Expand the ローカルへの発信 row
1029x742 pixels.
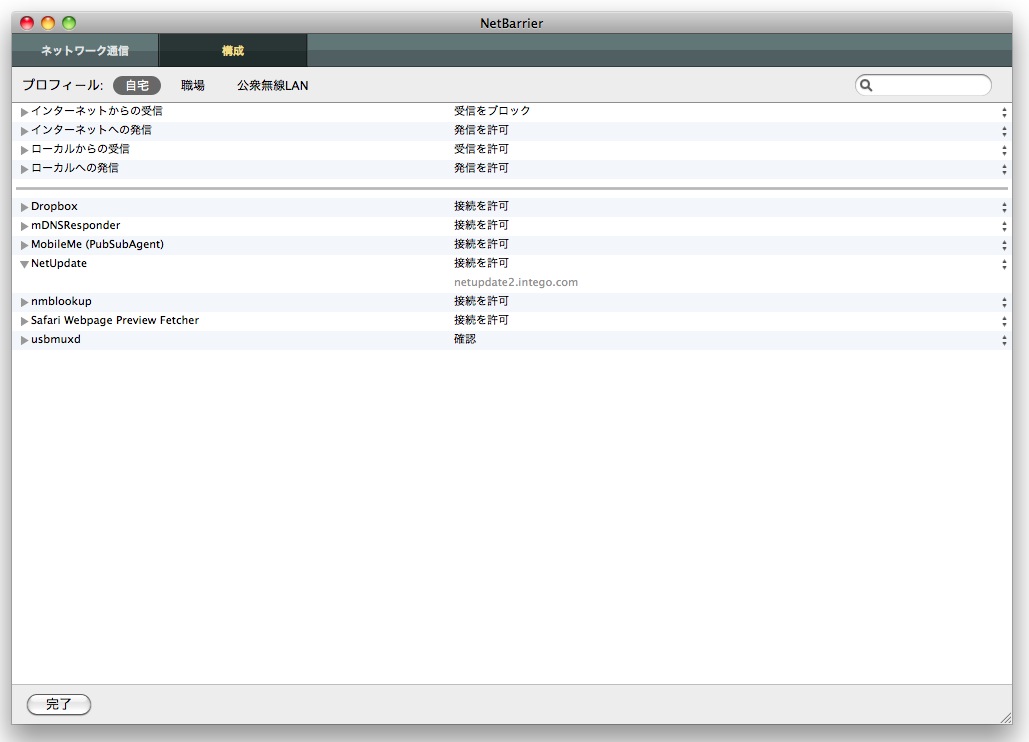coord(24,169)
